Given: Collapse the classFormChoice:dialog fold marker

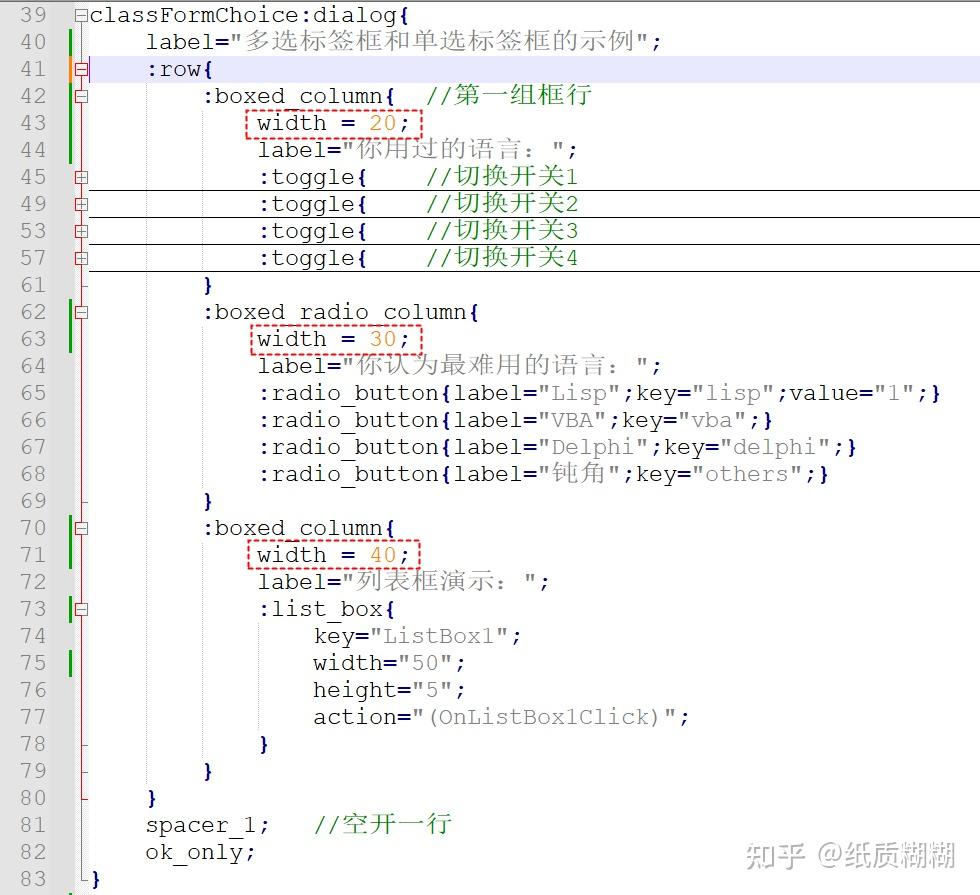Looking at the screenshot, I should pos(80,15).
